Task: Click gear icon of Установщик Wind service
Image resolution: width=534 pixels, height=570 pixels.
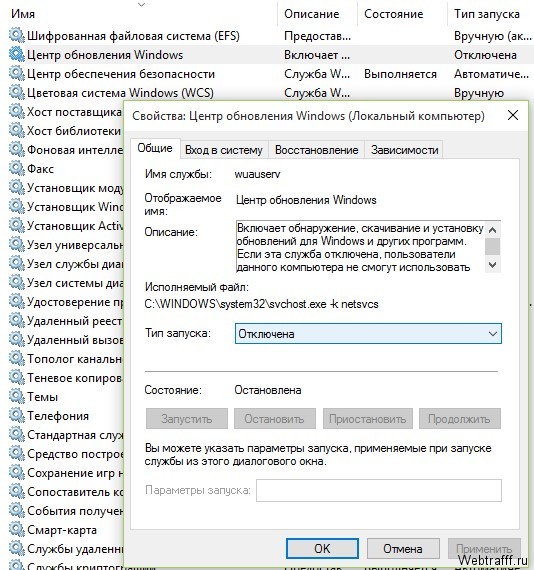Action: [16, 206]
